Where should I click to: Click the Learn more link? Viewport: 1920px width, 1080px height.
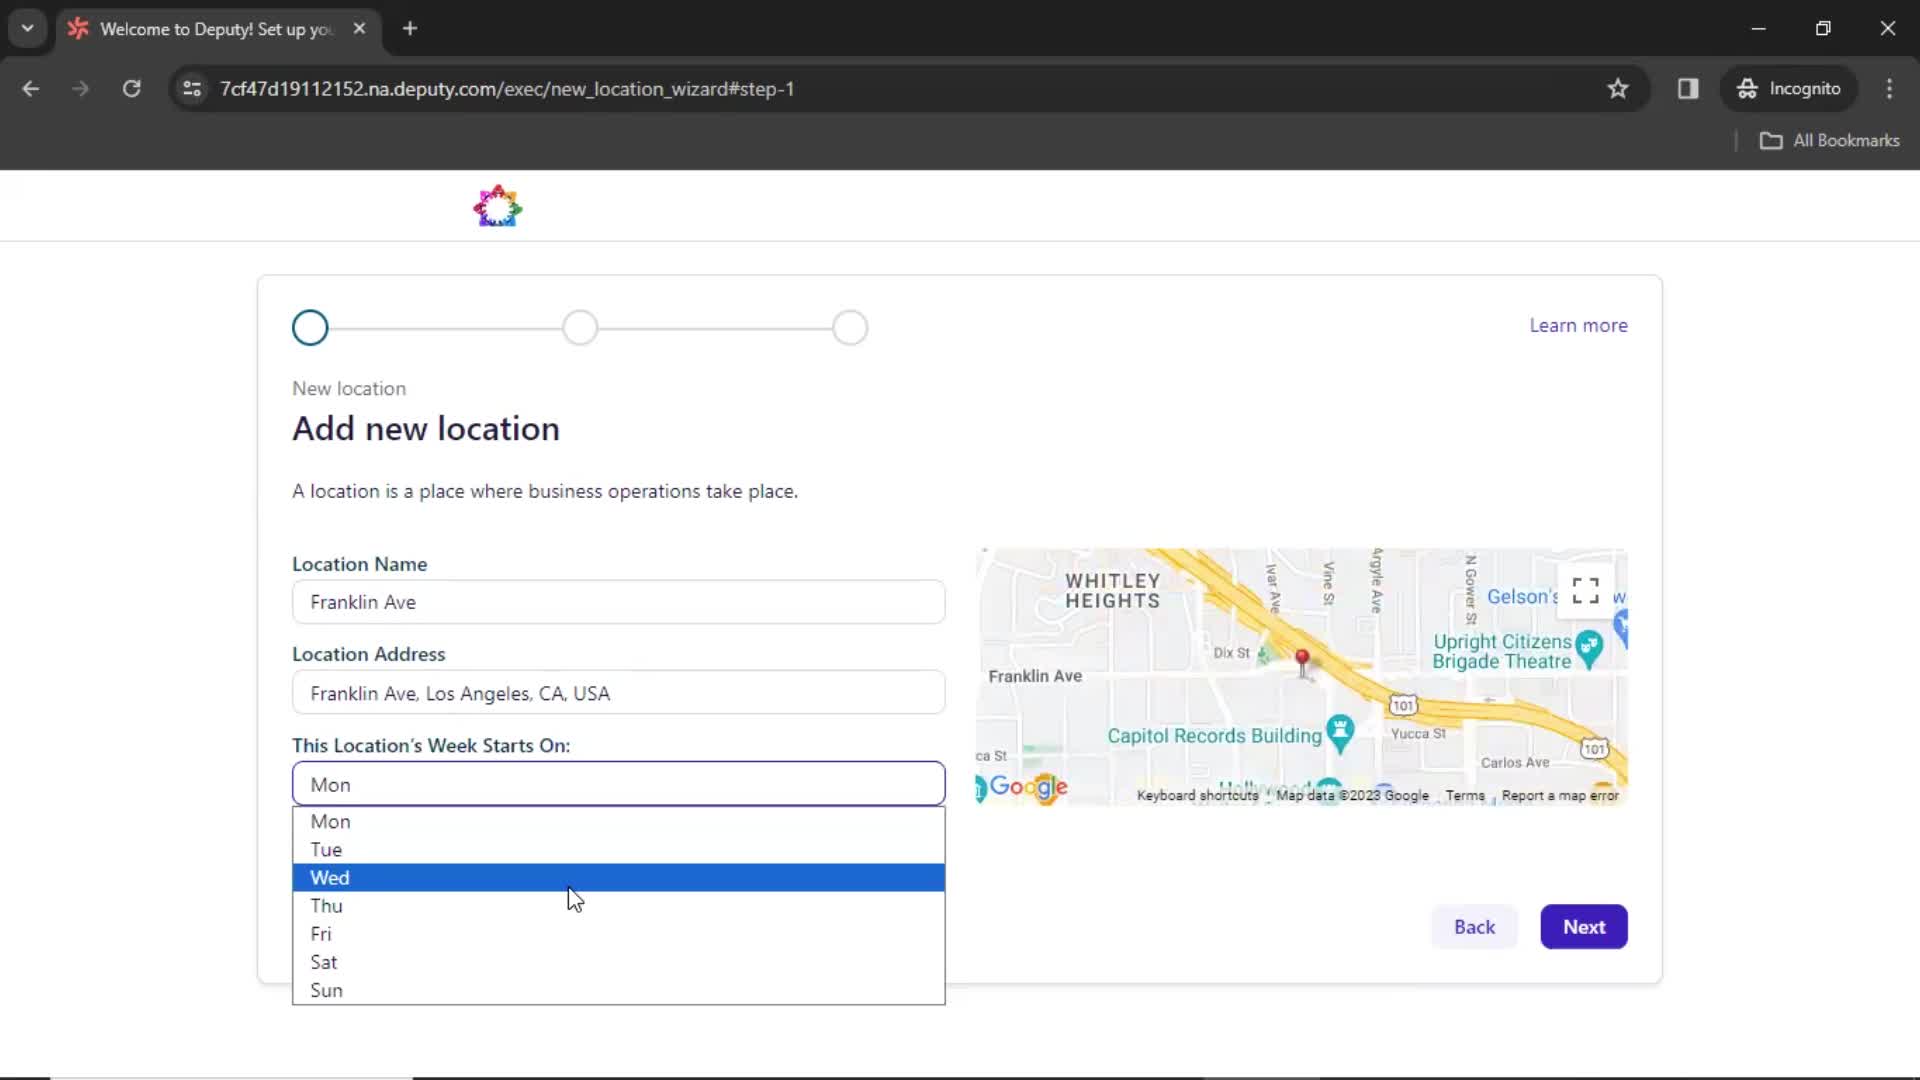pos(1578,324)
